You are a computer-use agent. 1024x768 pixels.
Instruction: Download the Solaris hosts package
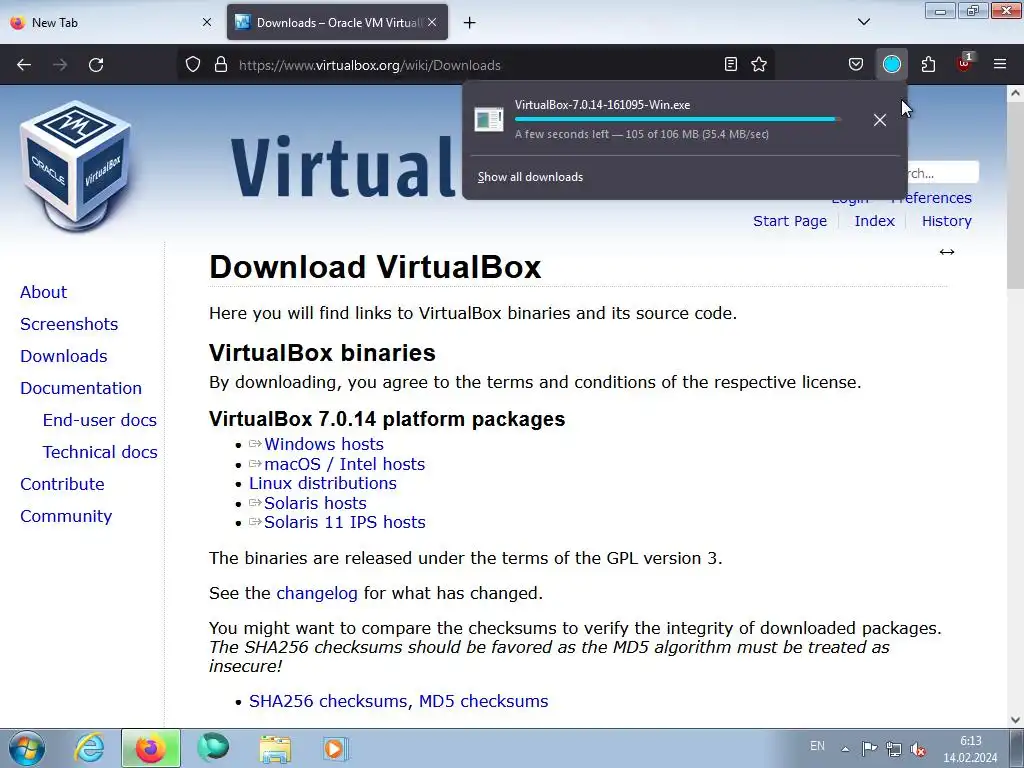click(315, 503)
